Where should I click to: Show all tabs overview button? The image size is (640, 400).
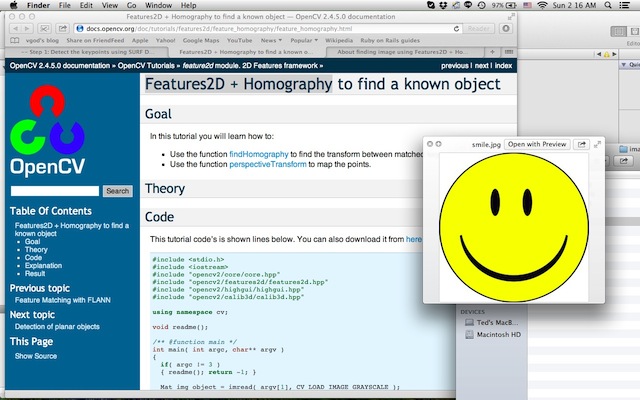[x=509, y=52]
